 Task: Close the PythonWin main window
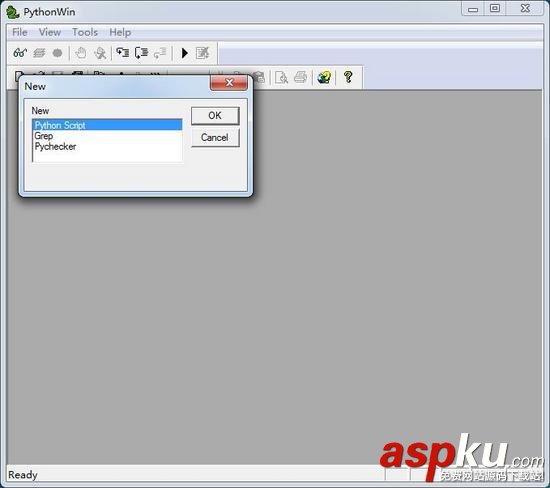click(x=525, y=8)
